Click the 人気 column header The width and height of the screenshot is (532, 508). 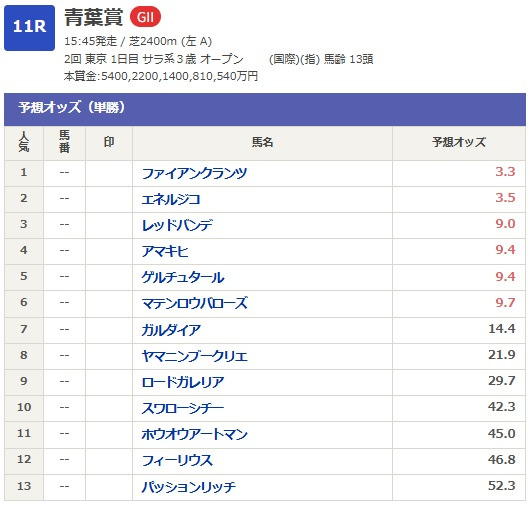[24, 143]
